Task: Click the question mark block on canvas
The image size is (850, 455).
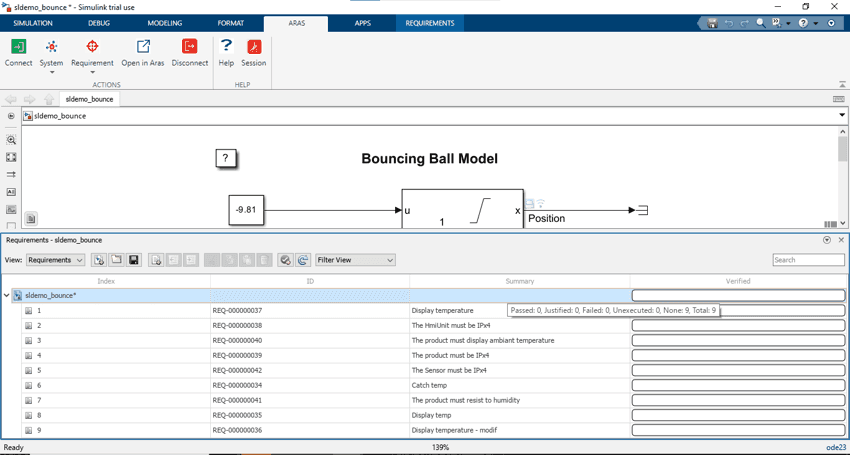Action: click(226, 158)
